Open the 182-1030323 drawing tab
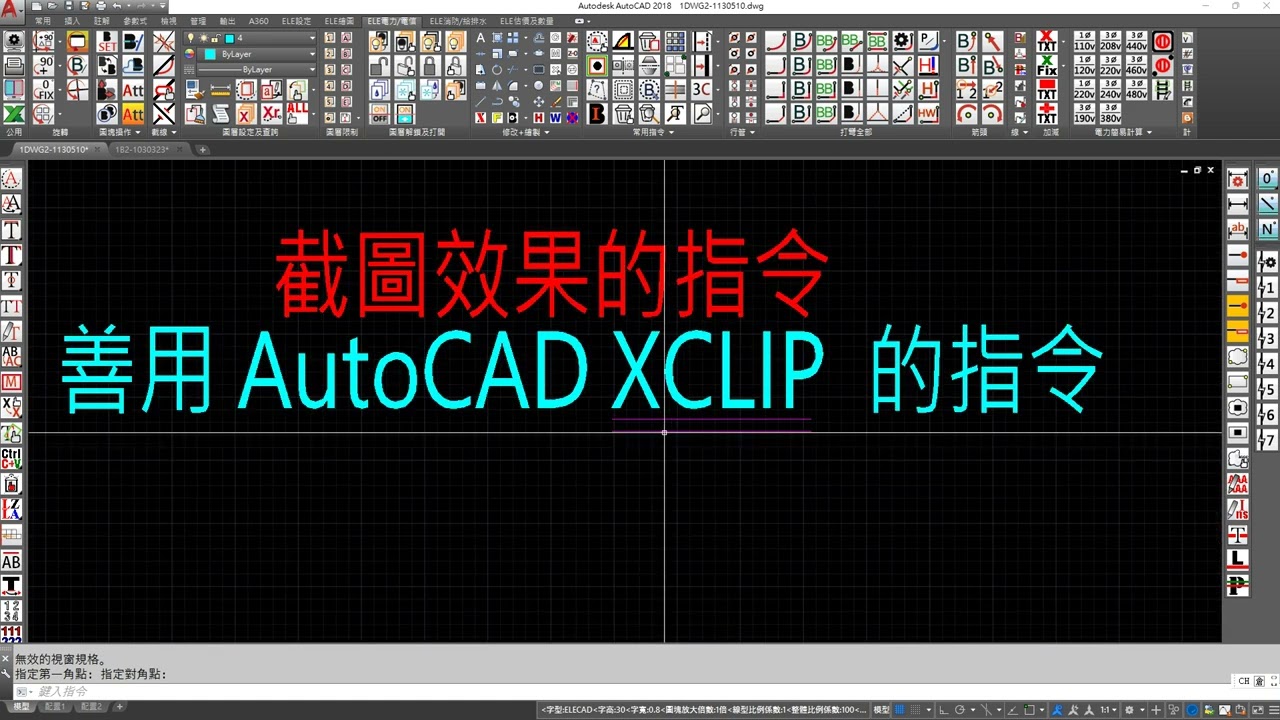The width and height of the screenshot is (1280, 720). pos(142,150)
